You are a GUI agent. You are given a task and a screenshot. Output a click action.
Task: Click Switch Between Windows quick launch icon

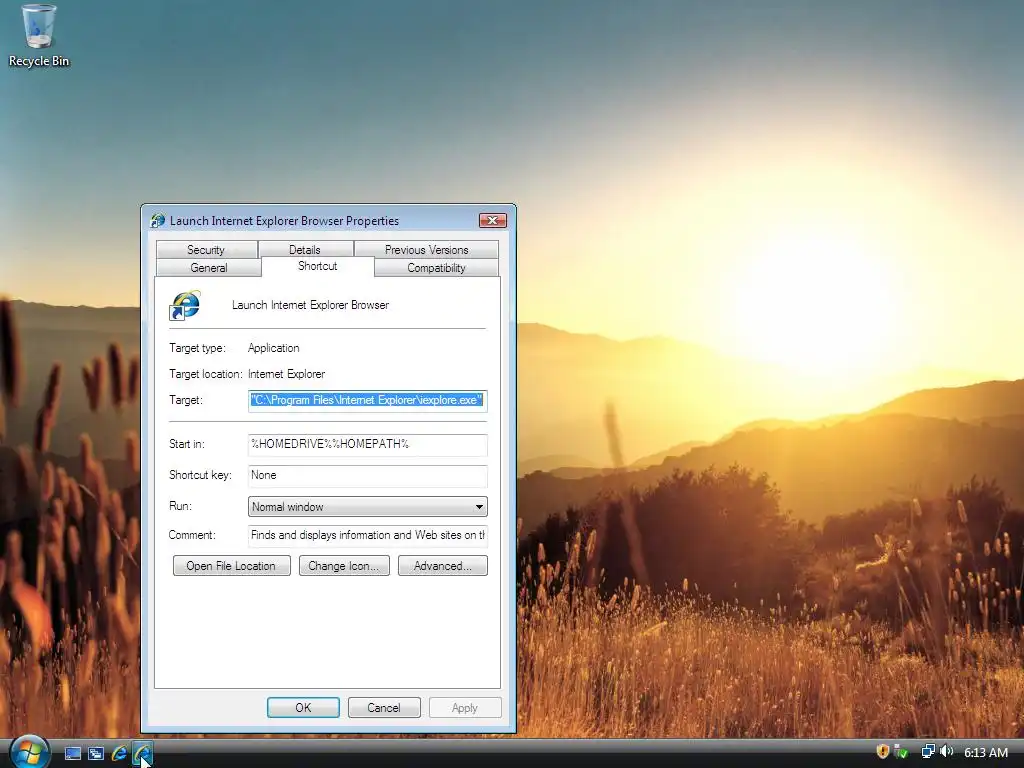pos(96,753)
